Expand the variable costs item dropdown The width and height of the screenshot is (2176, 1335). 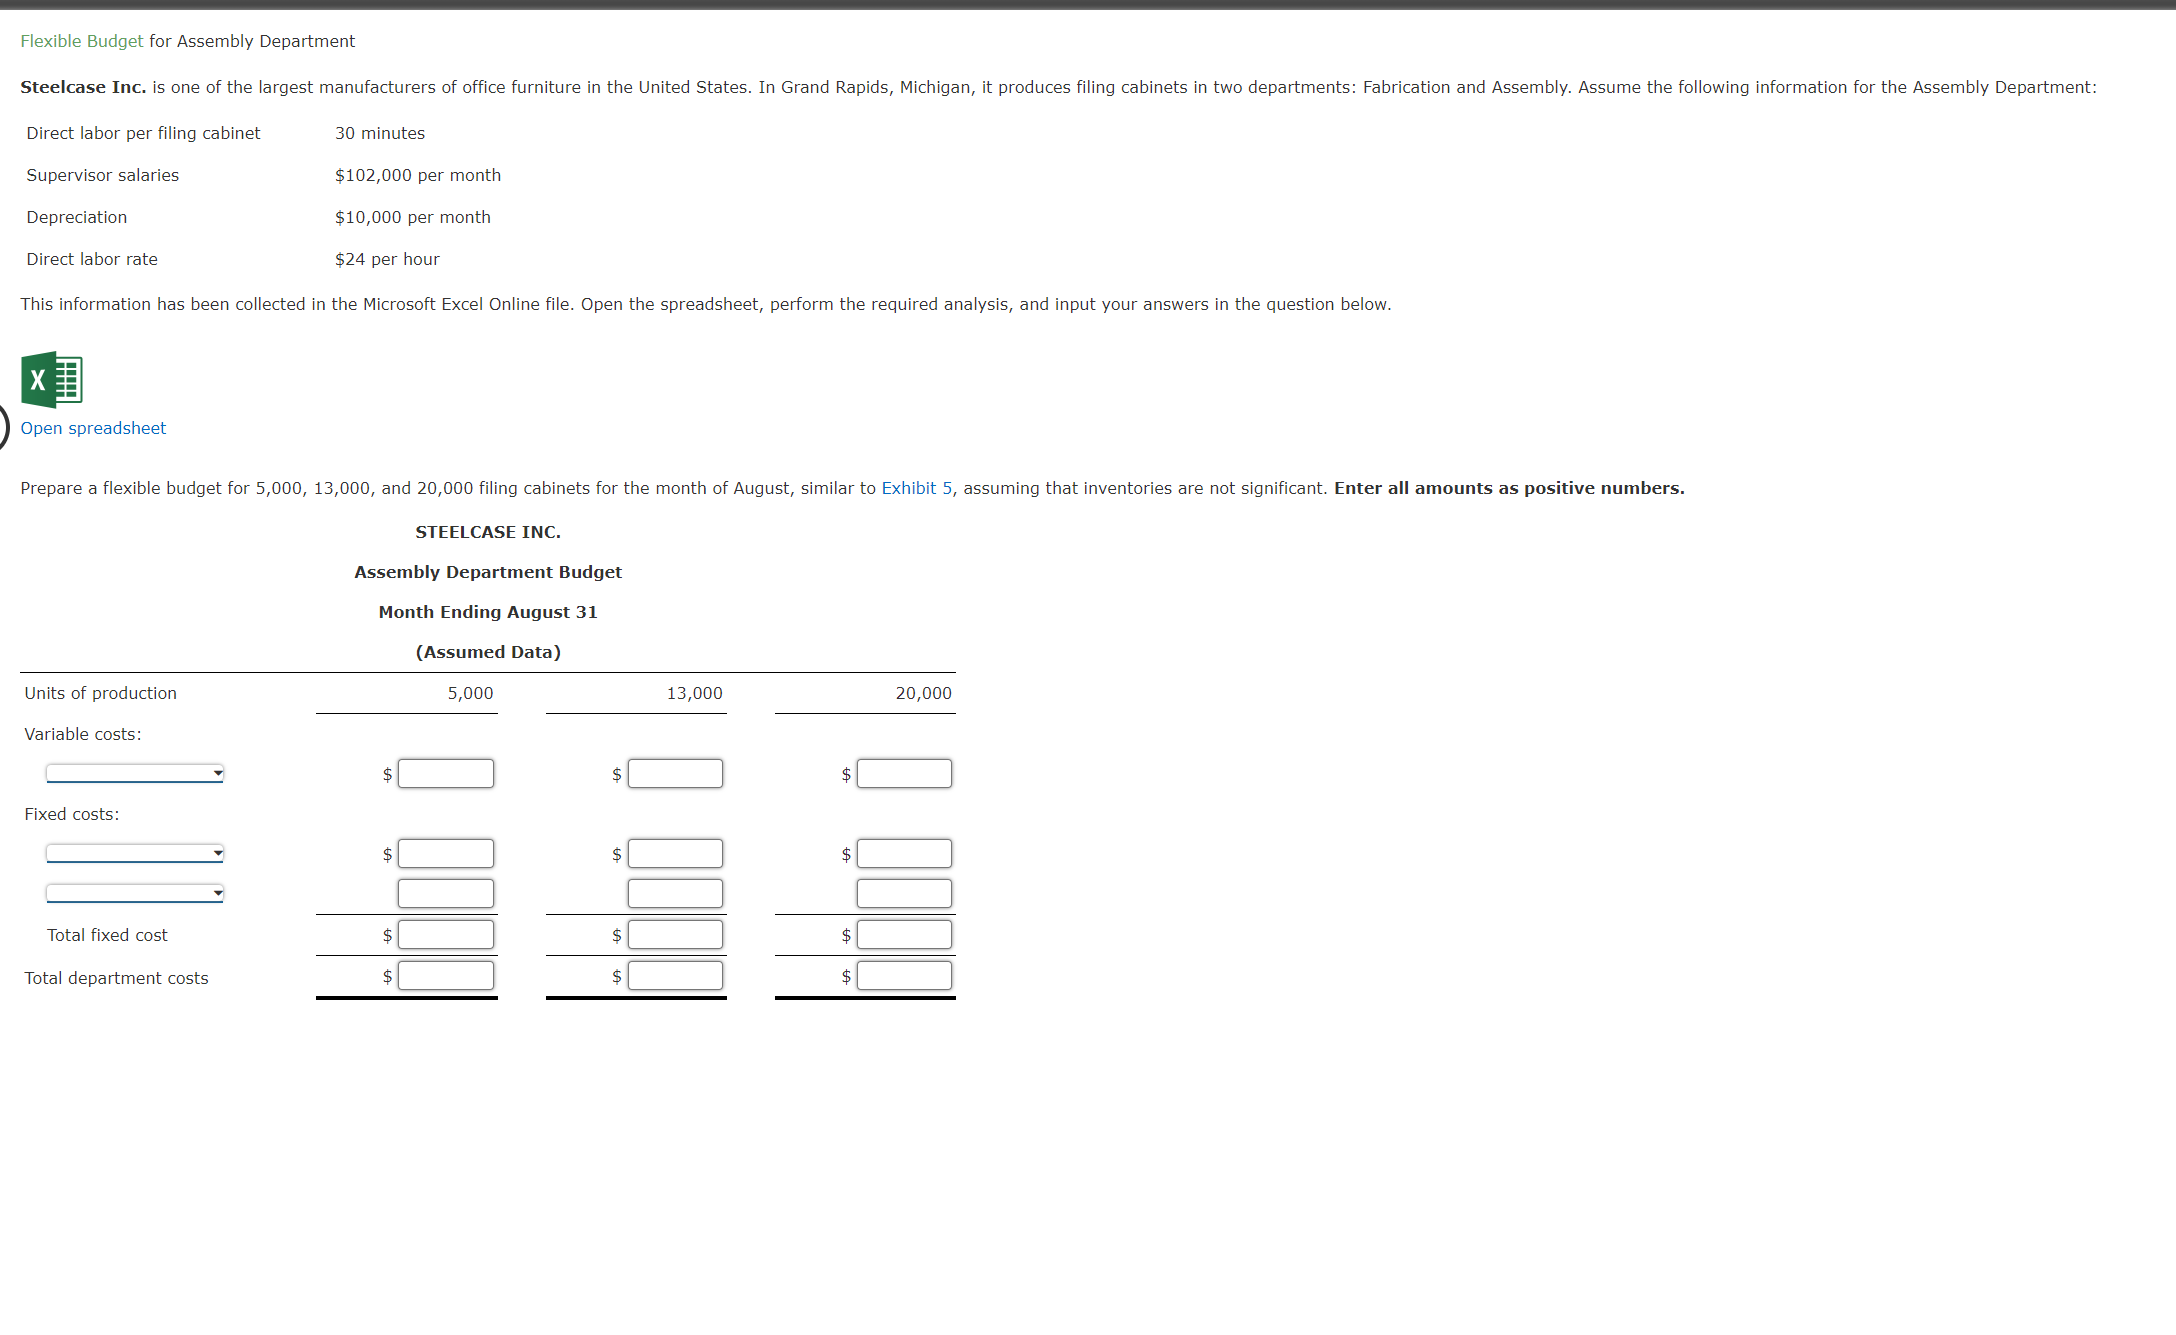point(135,773)
